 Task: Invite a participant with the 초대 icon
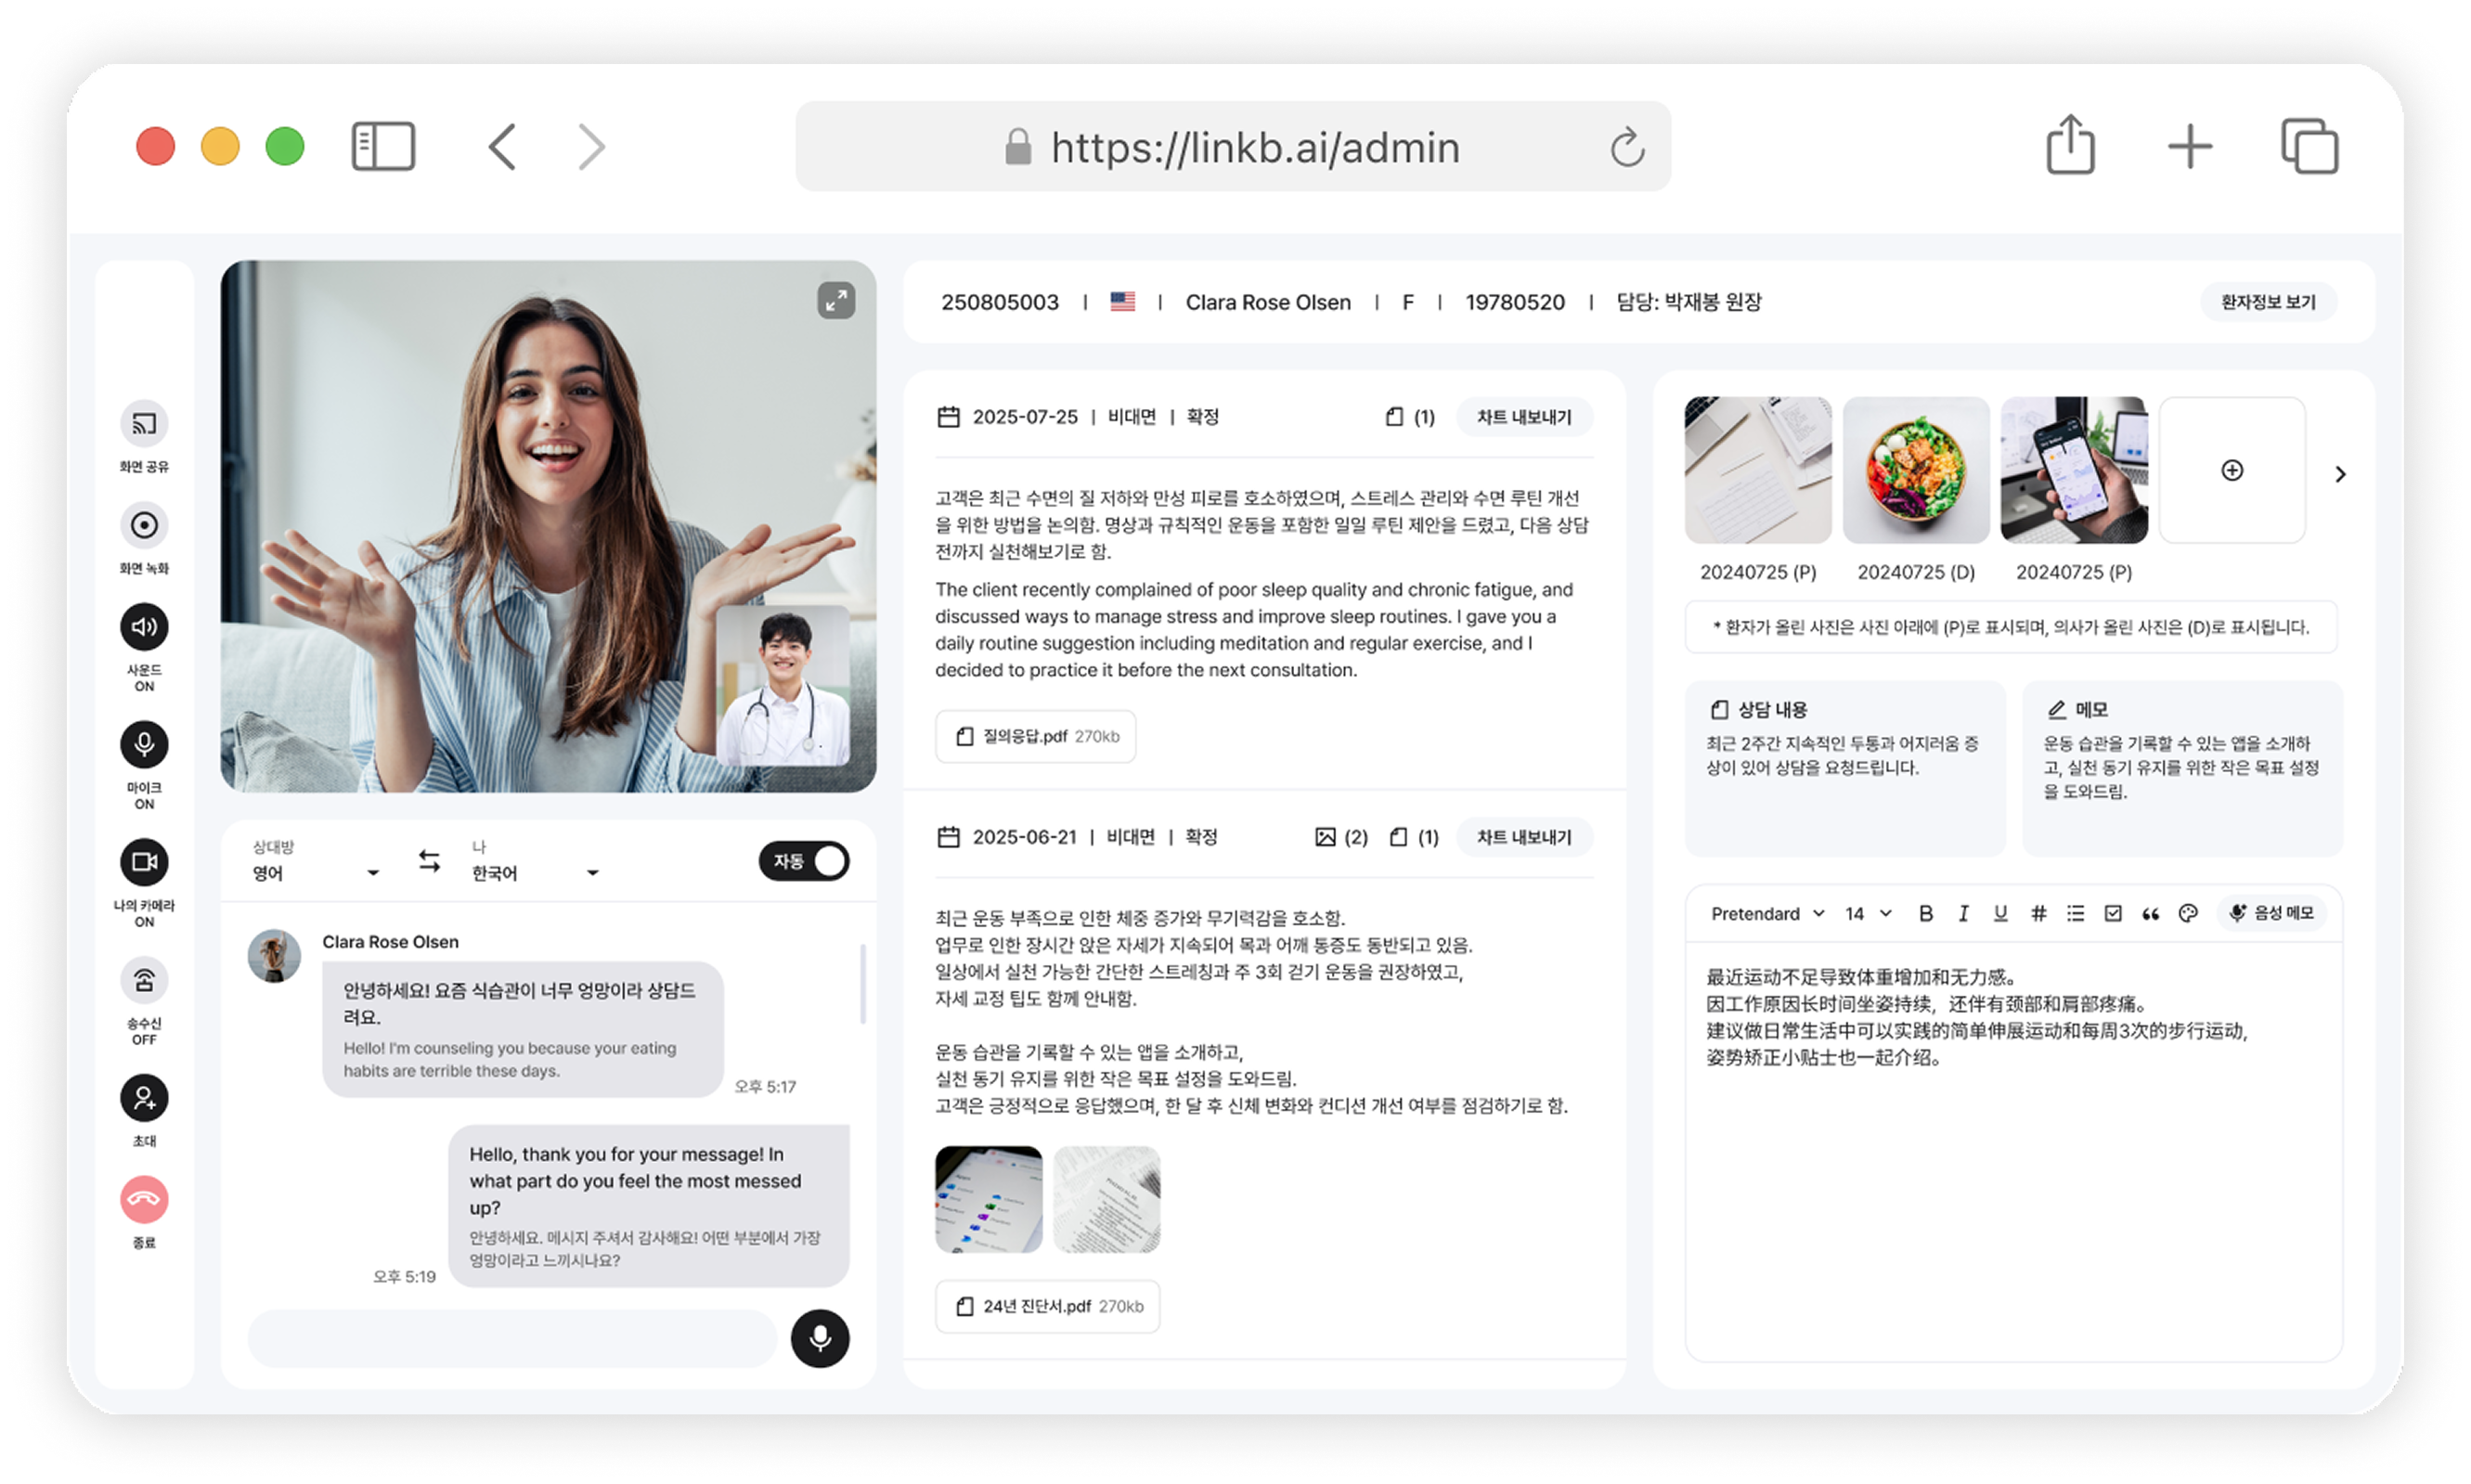click(x=144, y=1099)
